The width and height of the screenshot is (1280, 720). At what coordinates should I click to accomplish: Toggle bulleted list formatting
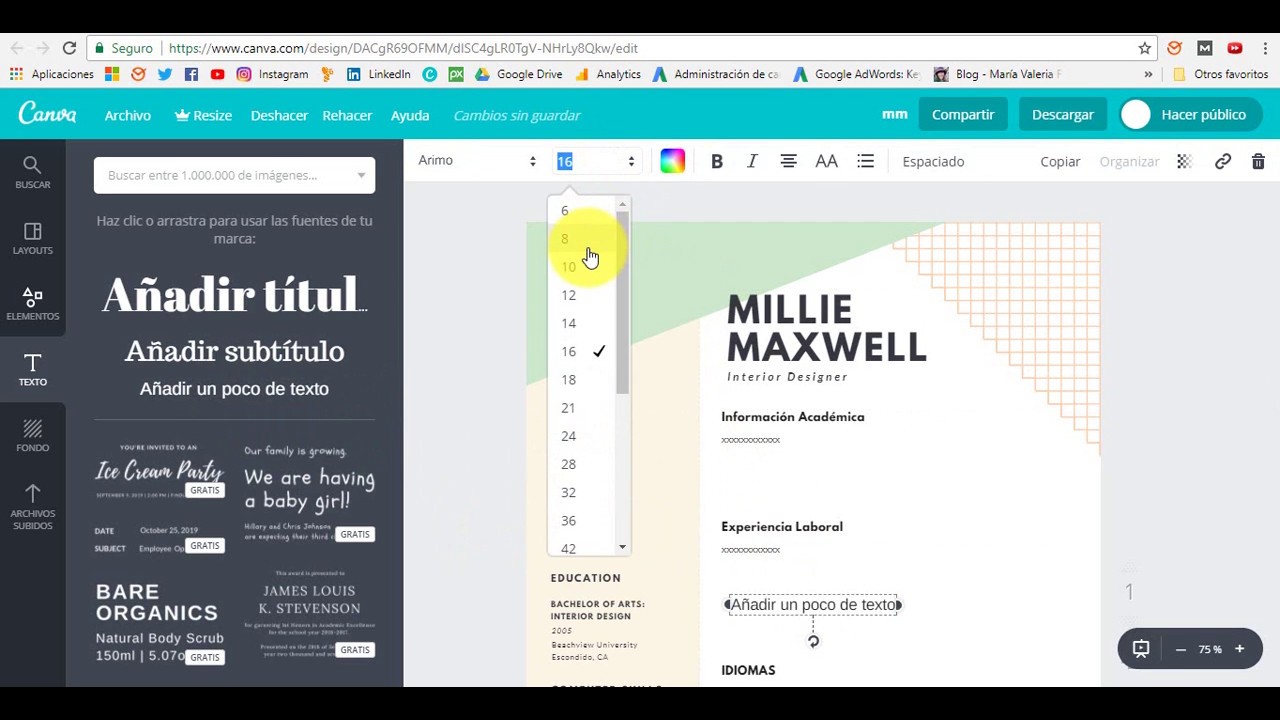[x=865, y=161]
